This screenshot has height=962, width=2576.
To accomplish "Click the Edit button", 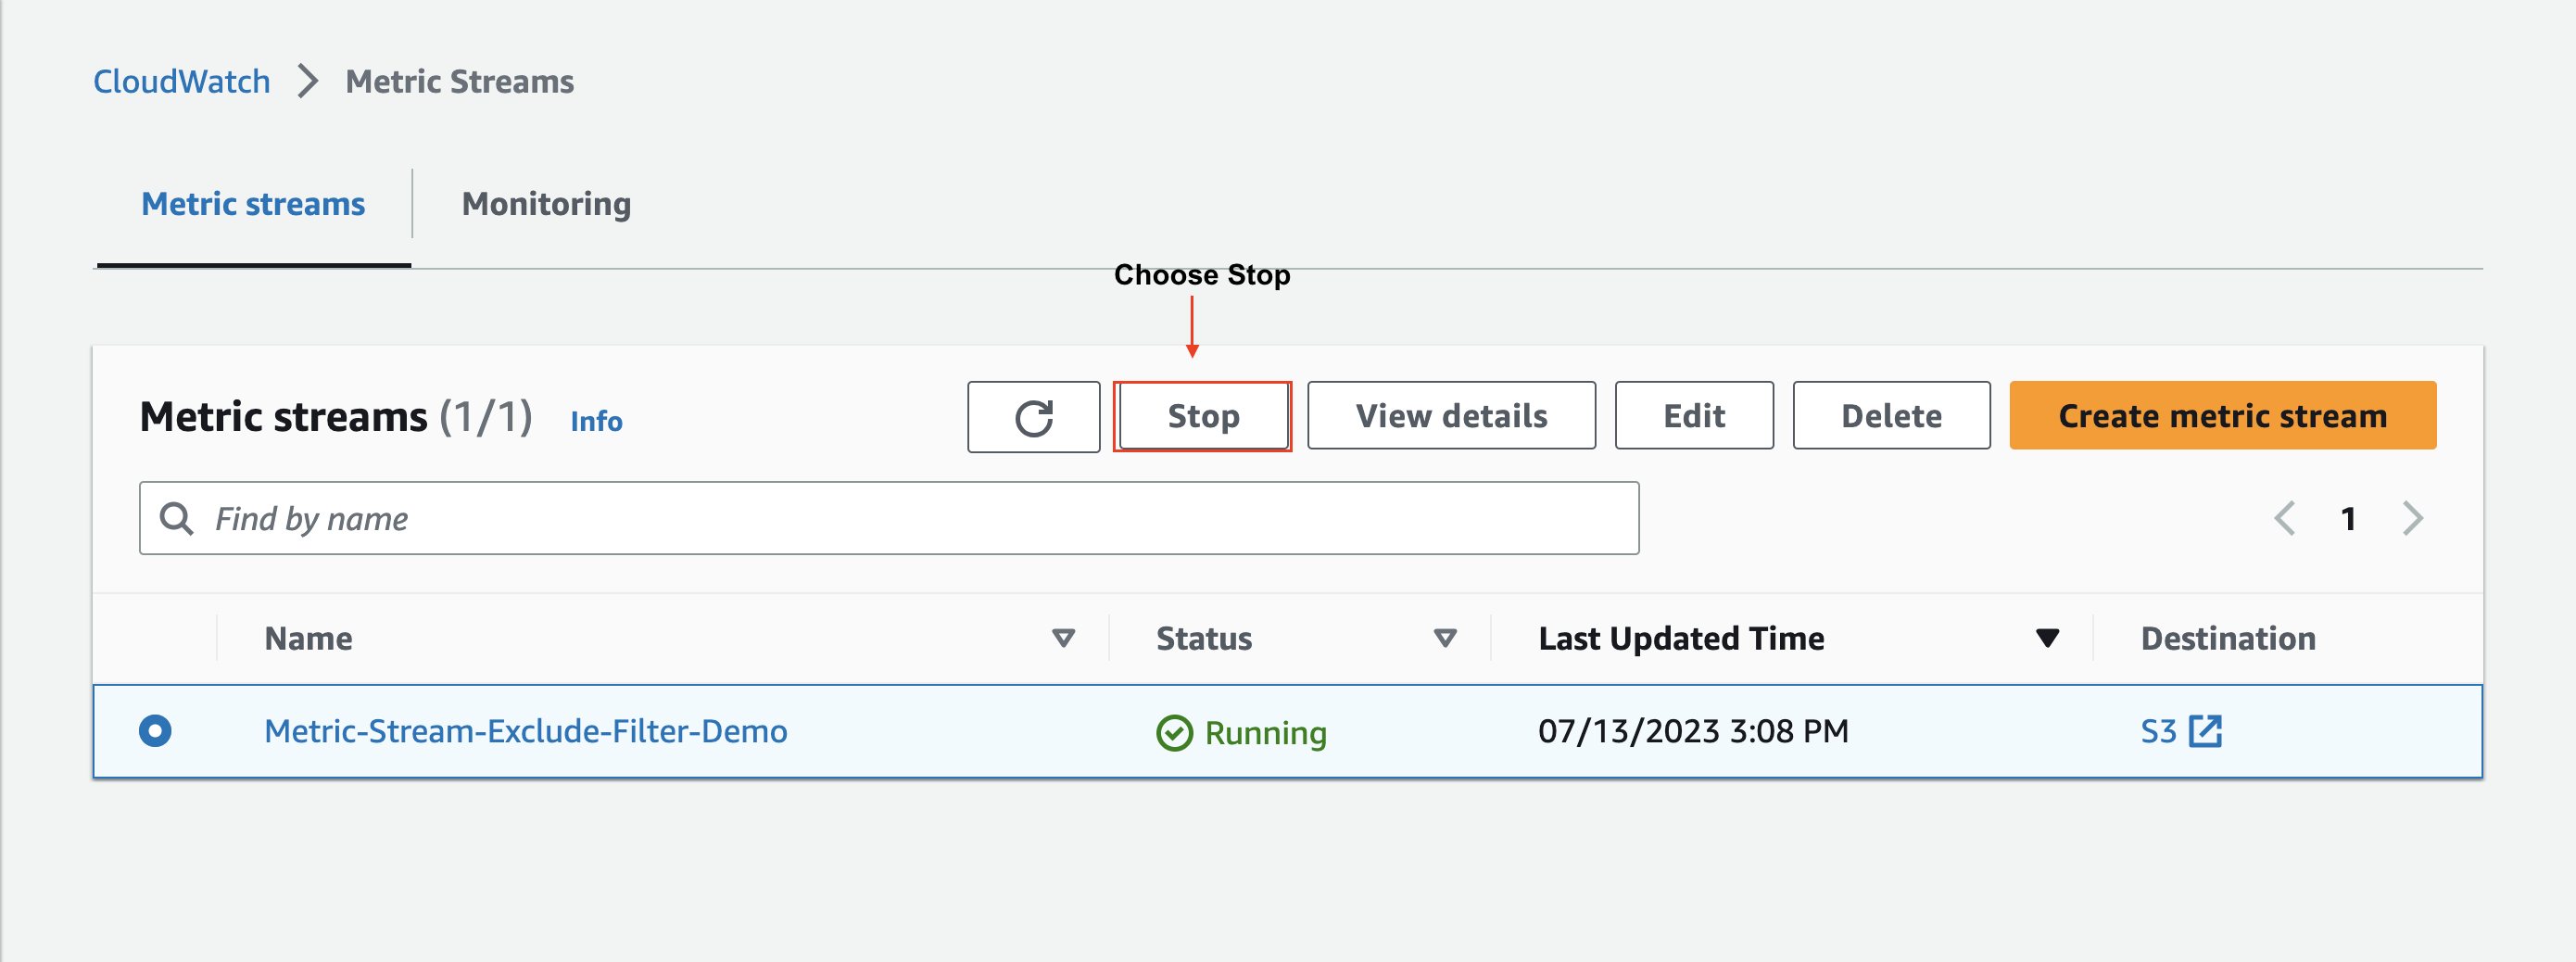I will [x=1693, y=416].
